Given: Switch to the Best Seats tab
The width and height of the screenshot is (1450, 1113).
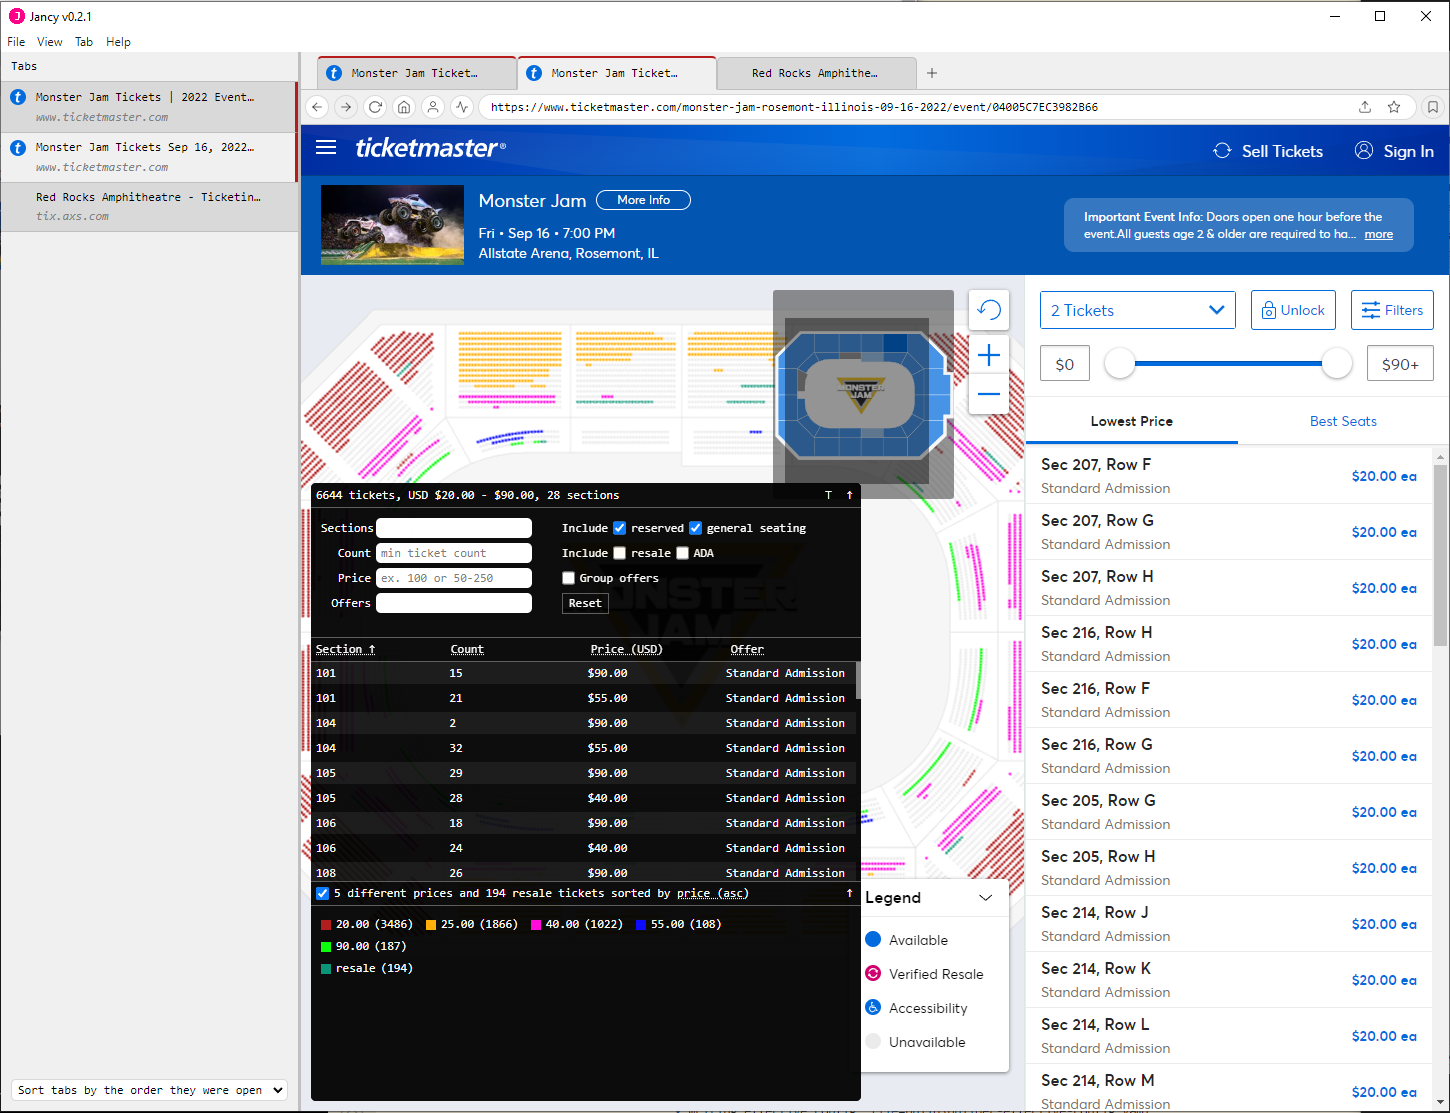Looking at the screenshot, I should click(1342, 421).
